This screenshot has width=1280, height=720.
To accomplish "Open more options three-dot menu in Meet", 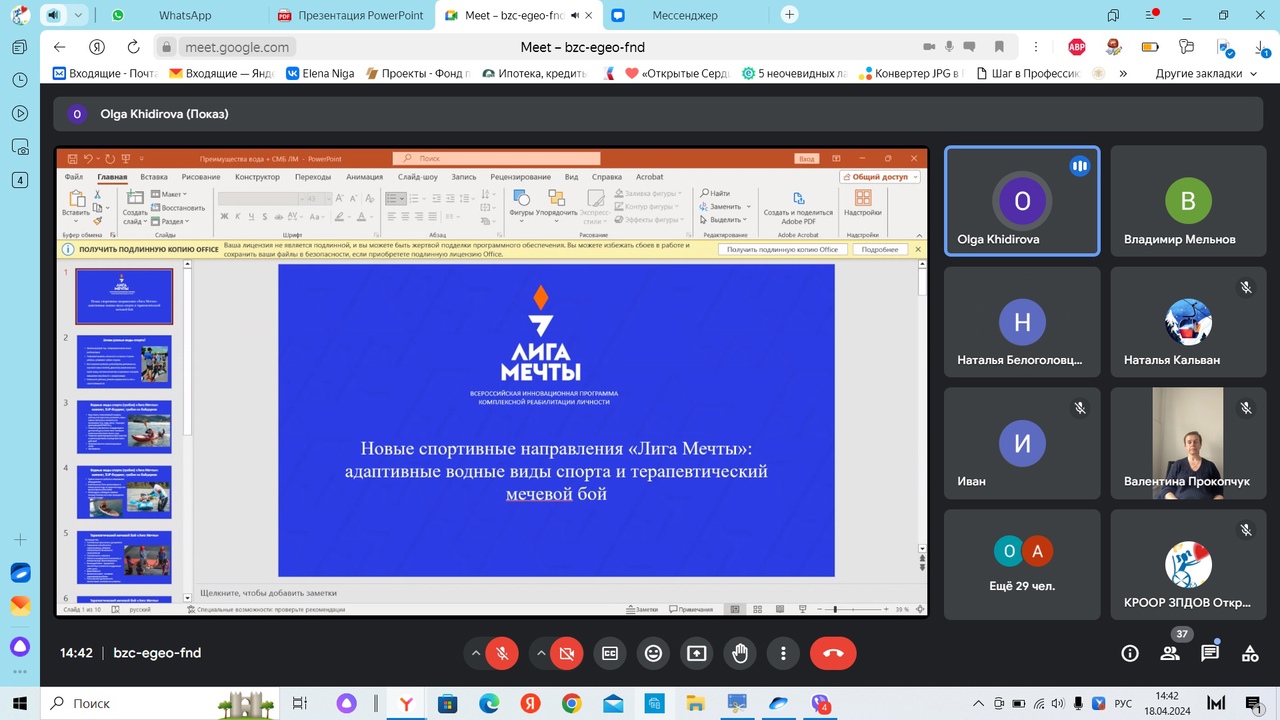I will click(x=783, y=653).
